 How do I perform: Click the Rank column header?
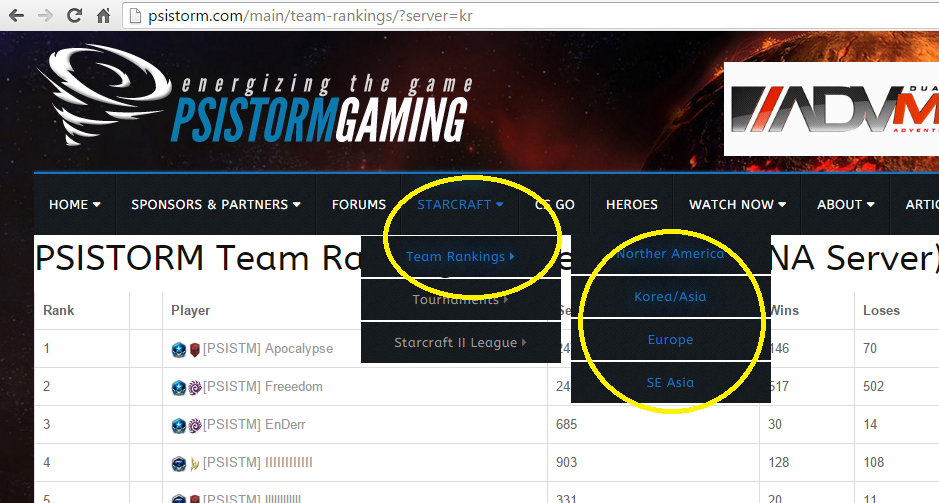[x=59, y=310]
